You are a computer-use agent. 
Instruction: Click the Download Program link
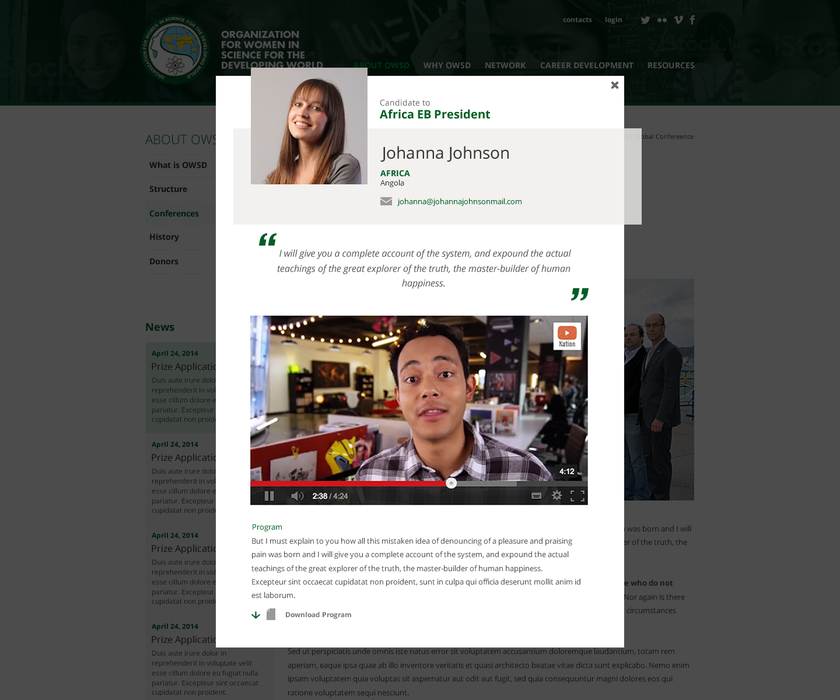317,614
